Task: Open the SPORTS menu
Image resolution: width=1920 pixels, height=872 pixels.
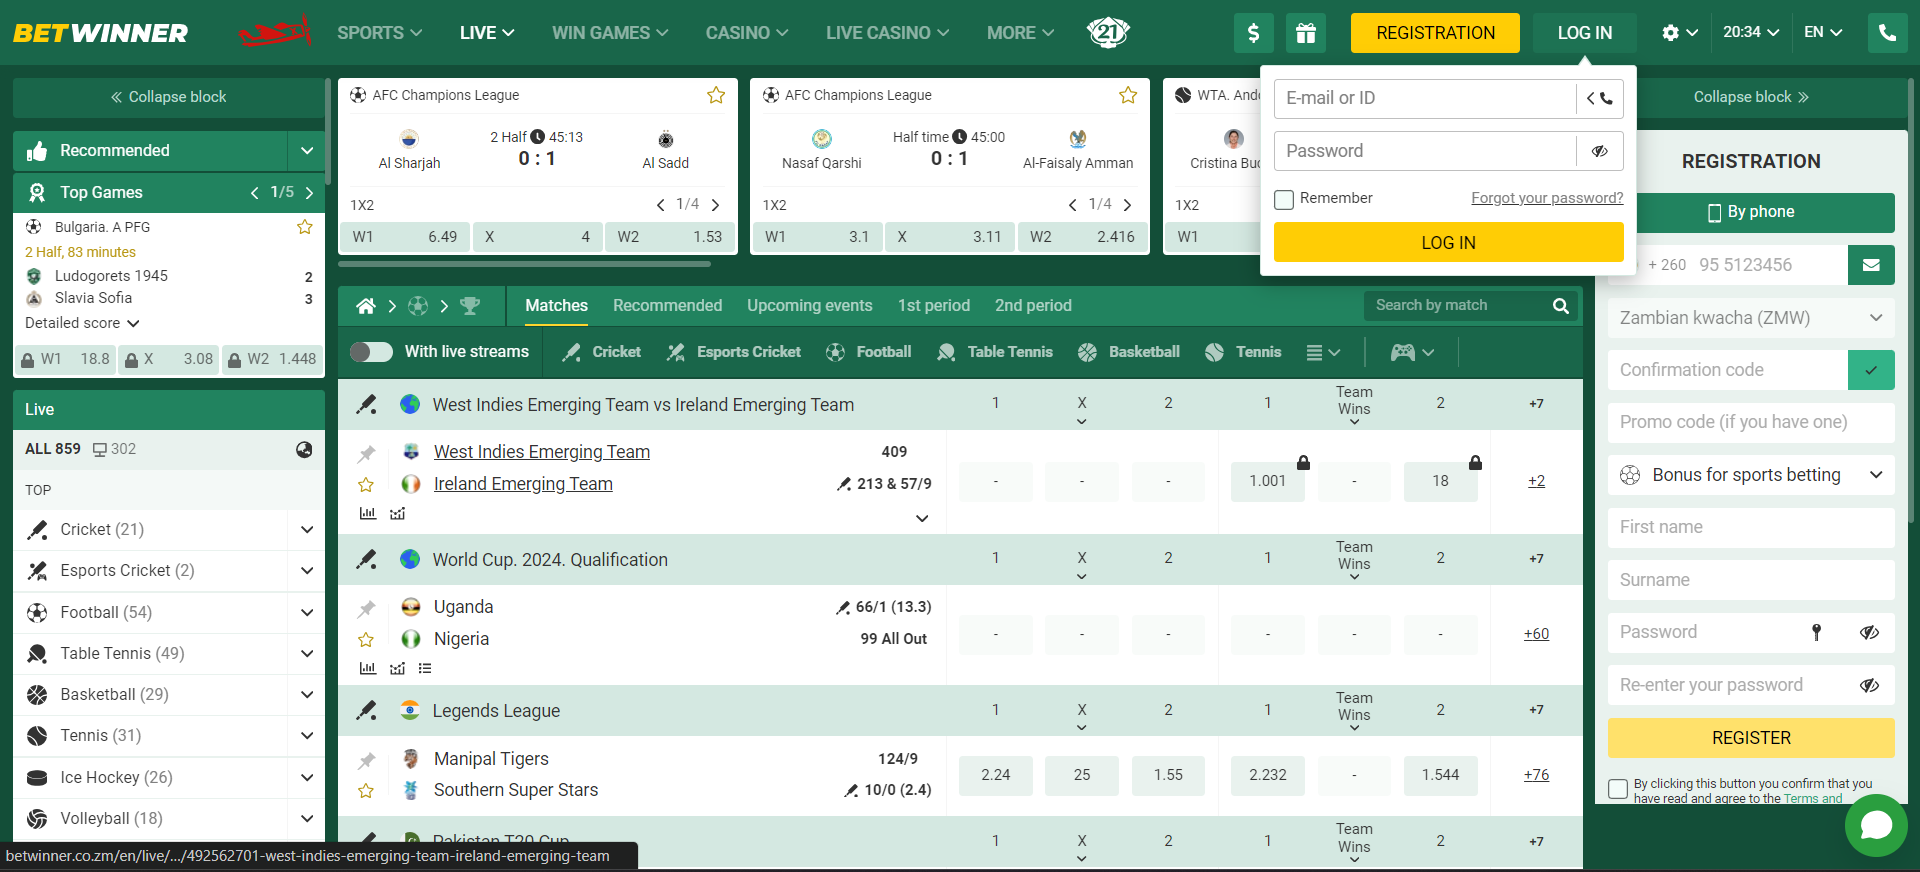Action: [x=379, y=33]
